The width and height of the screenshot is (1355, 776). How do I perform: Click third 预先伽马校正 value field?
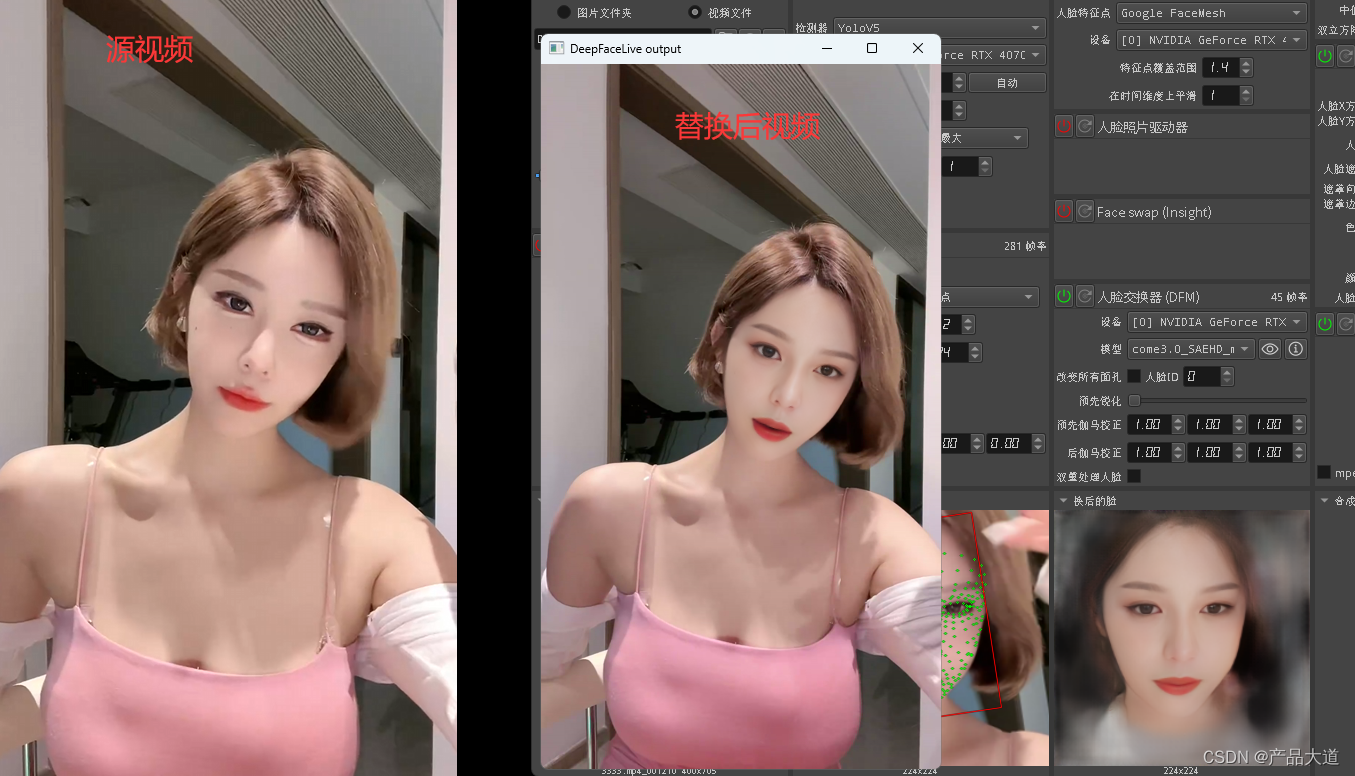point(1270,424)
